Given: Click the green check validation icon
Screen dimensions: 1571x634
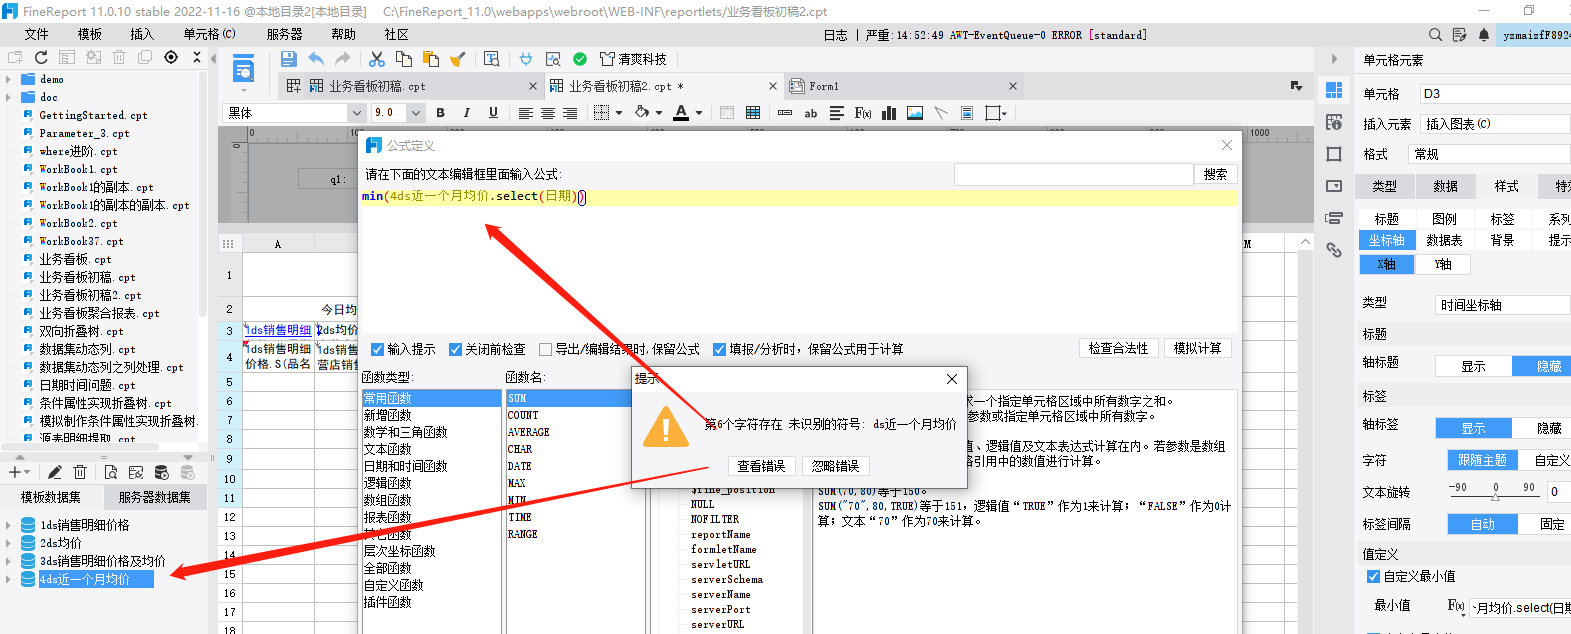Looking at the screenshot, I should (580, 59).
